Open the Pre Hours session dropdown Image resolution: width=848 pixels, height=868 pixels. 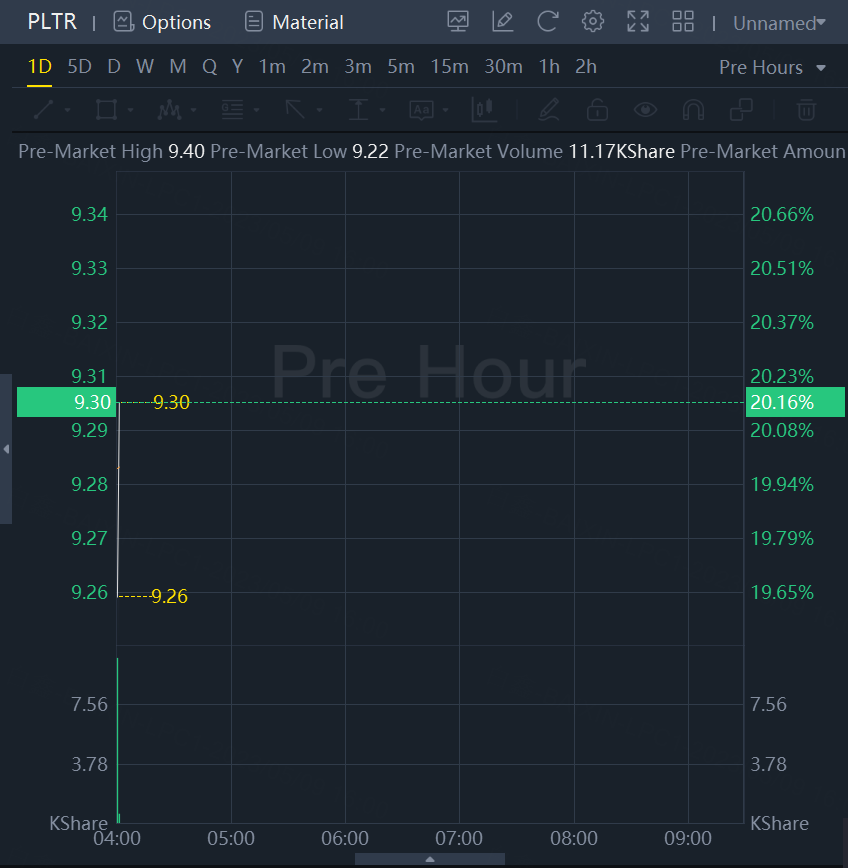pyautogui.click(x=772, y=67)
